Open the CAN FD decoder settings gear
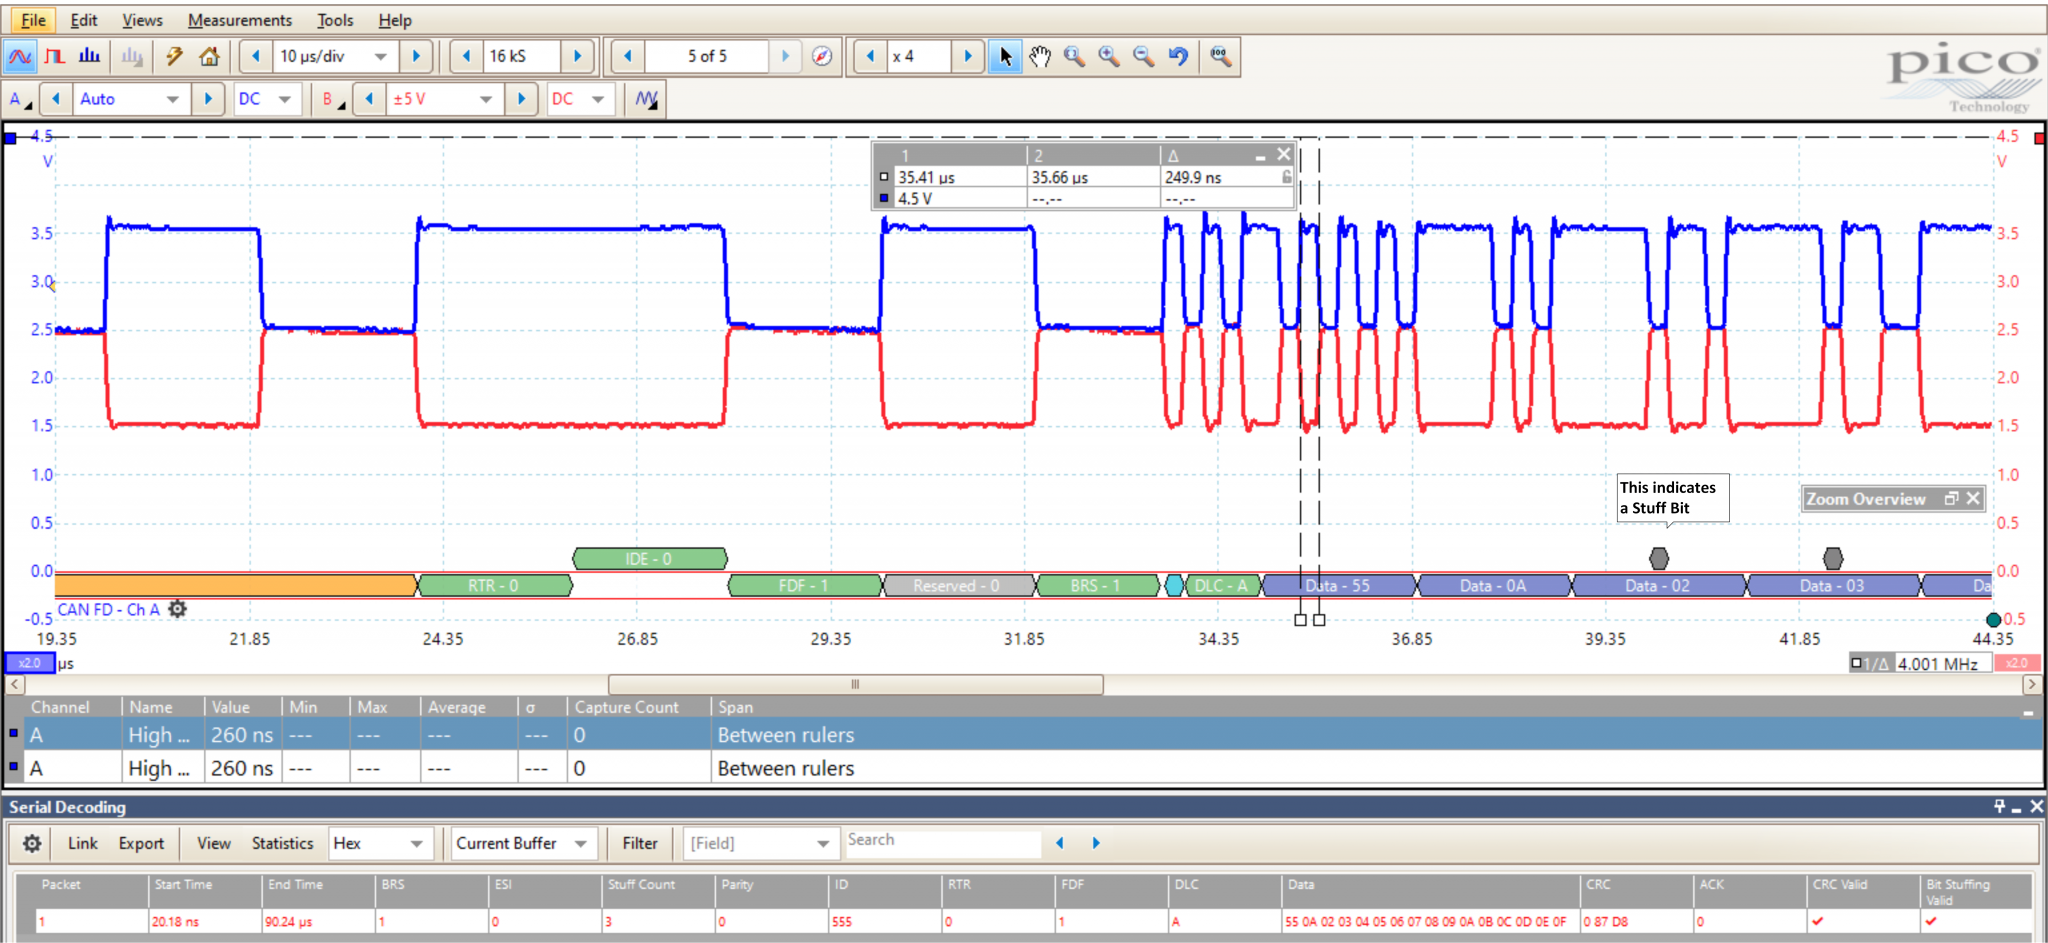 point(177,609)
